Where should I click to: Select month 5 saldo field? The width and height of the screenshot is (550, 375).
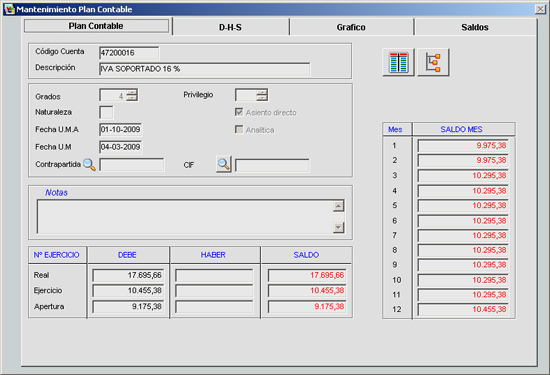pos(463,206)
